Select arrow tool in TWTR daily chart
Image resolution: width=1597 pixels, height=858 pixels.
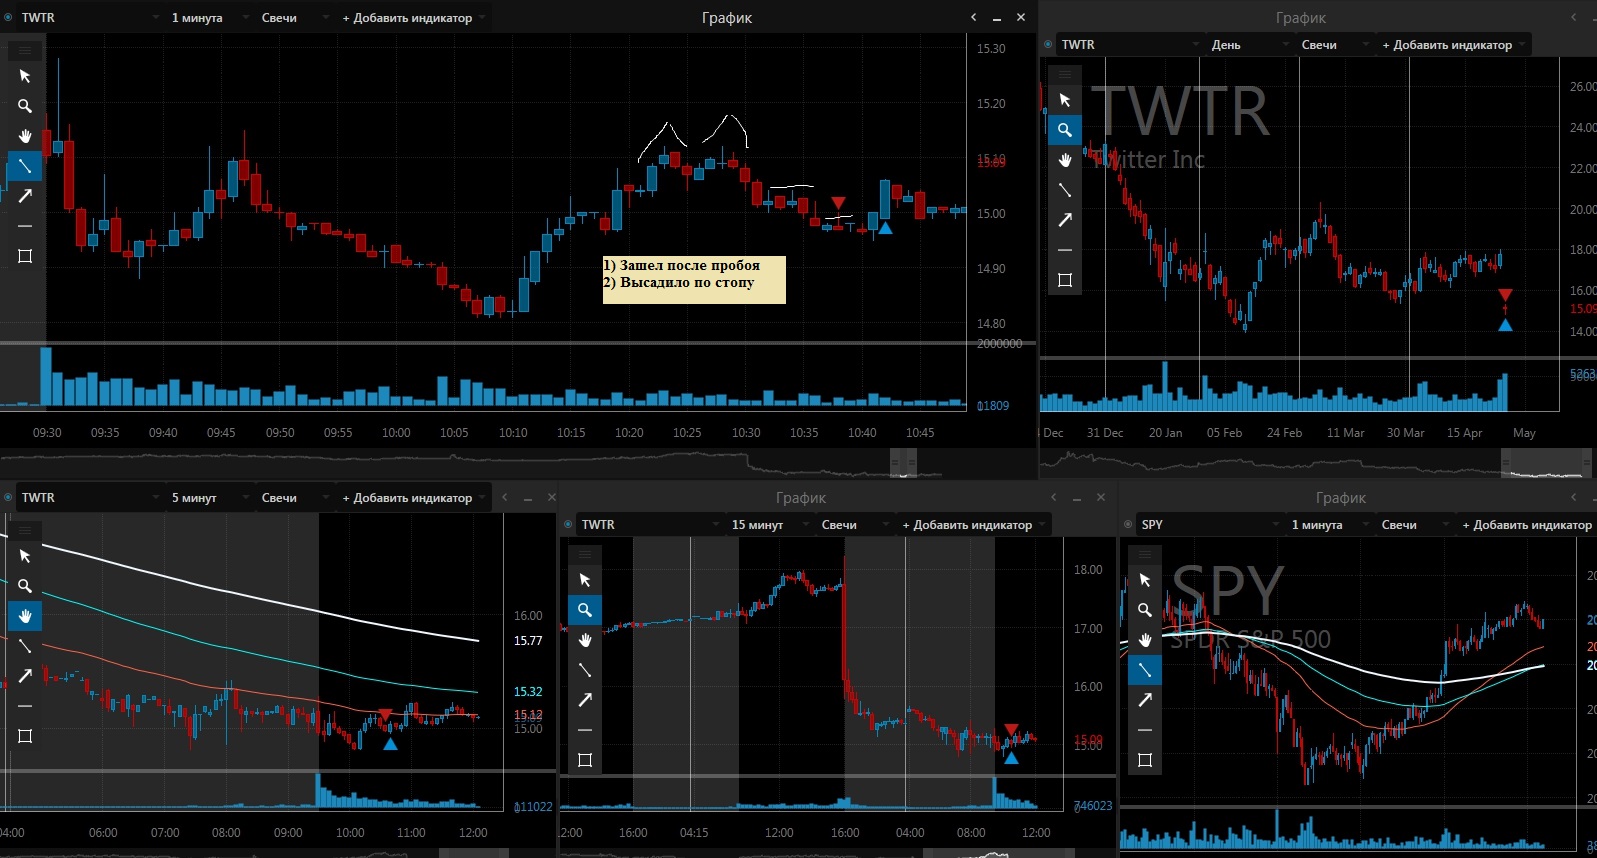point(1065,220)
